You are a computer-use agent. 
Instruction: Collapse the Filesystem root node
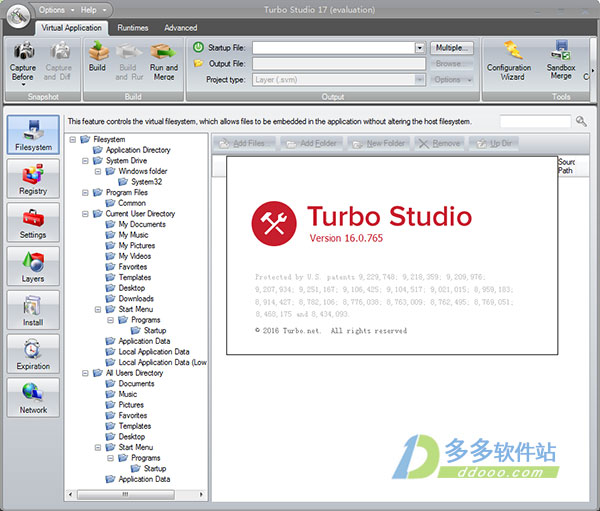[72, 139]
